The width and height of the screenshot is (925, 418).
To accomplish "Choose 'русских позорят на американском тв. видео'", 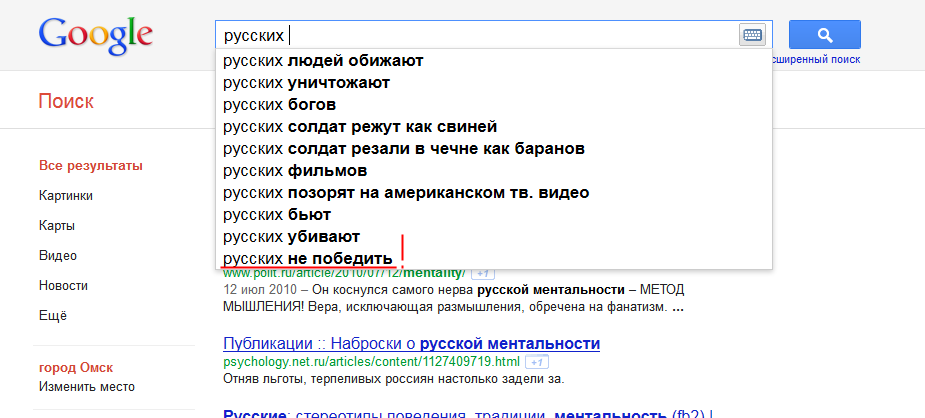I will point(494,193).
